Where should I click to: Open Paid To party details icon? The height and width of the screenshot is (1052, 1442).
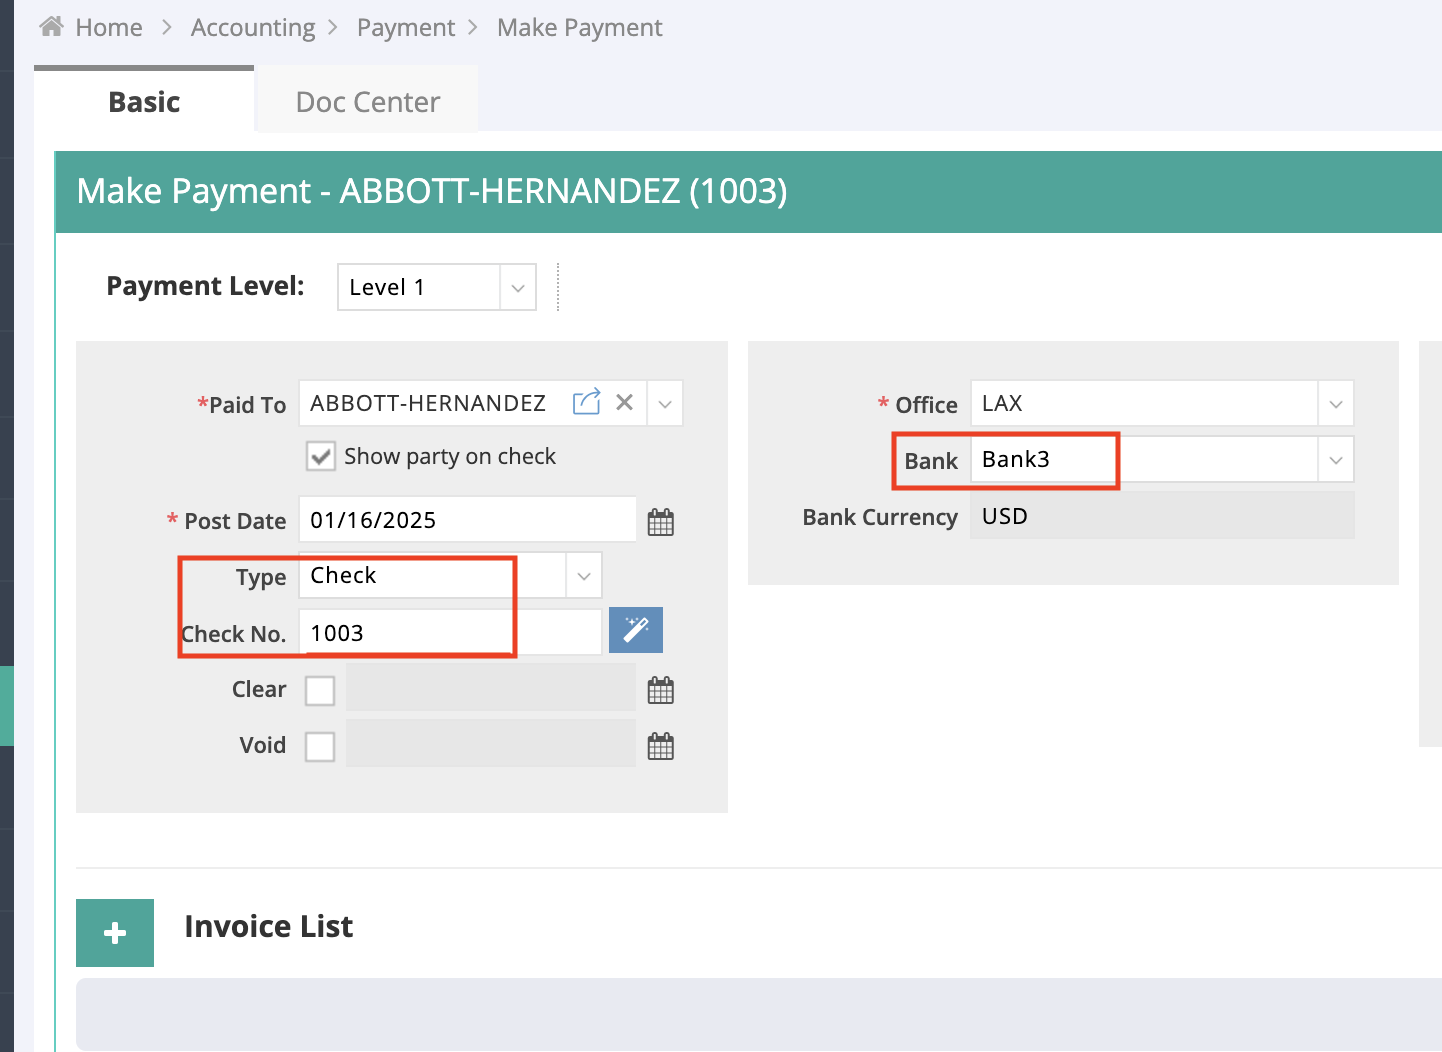(x=586, y=402)
